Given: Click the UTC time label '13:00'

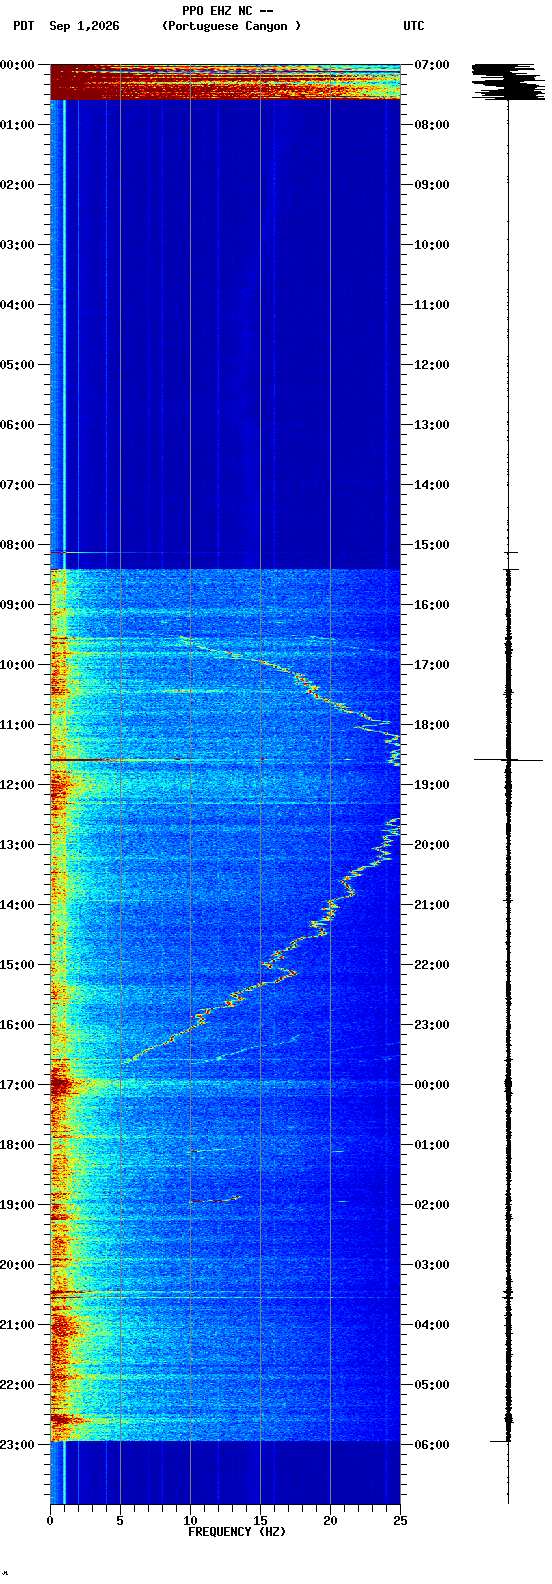Looking at the screenshot, I should 432,424.
